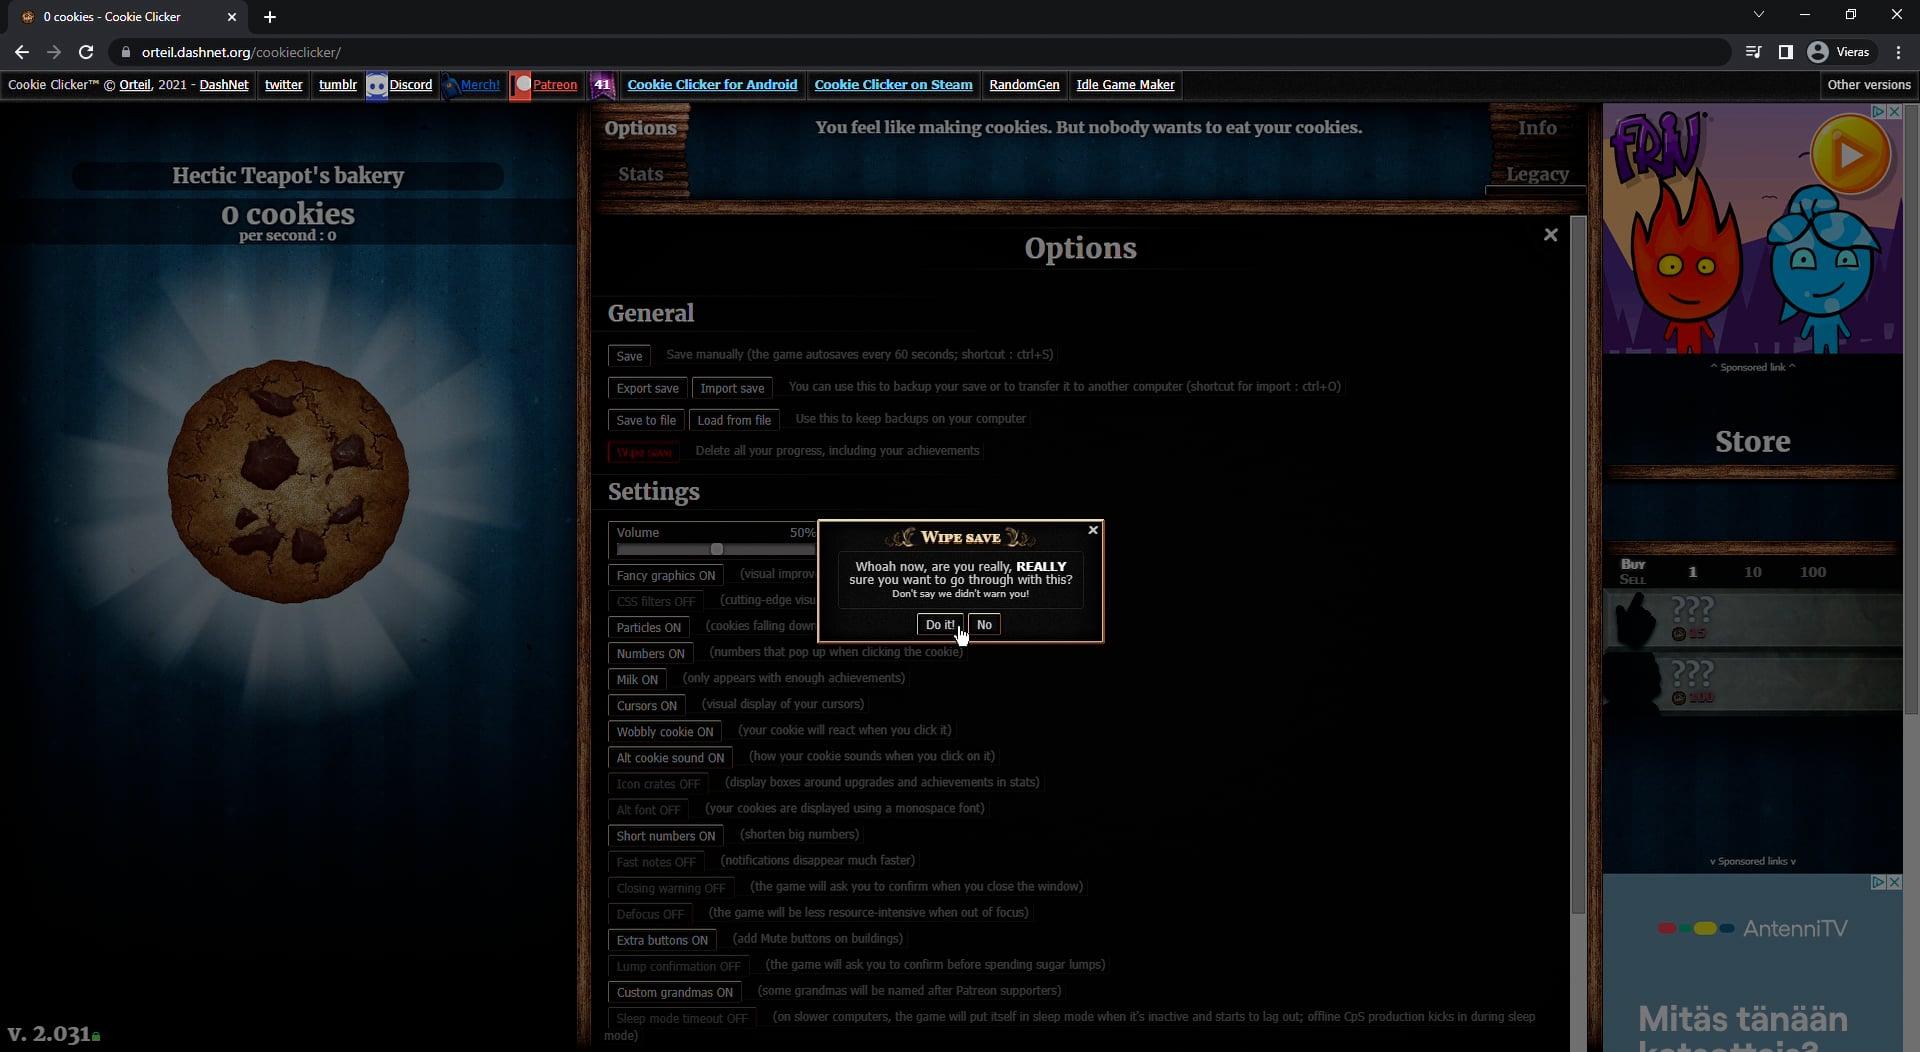Open the Info tab
The width and height of the screenshot is (1920, 1052).
tap(1537, 127)
